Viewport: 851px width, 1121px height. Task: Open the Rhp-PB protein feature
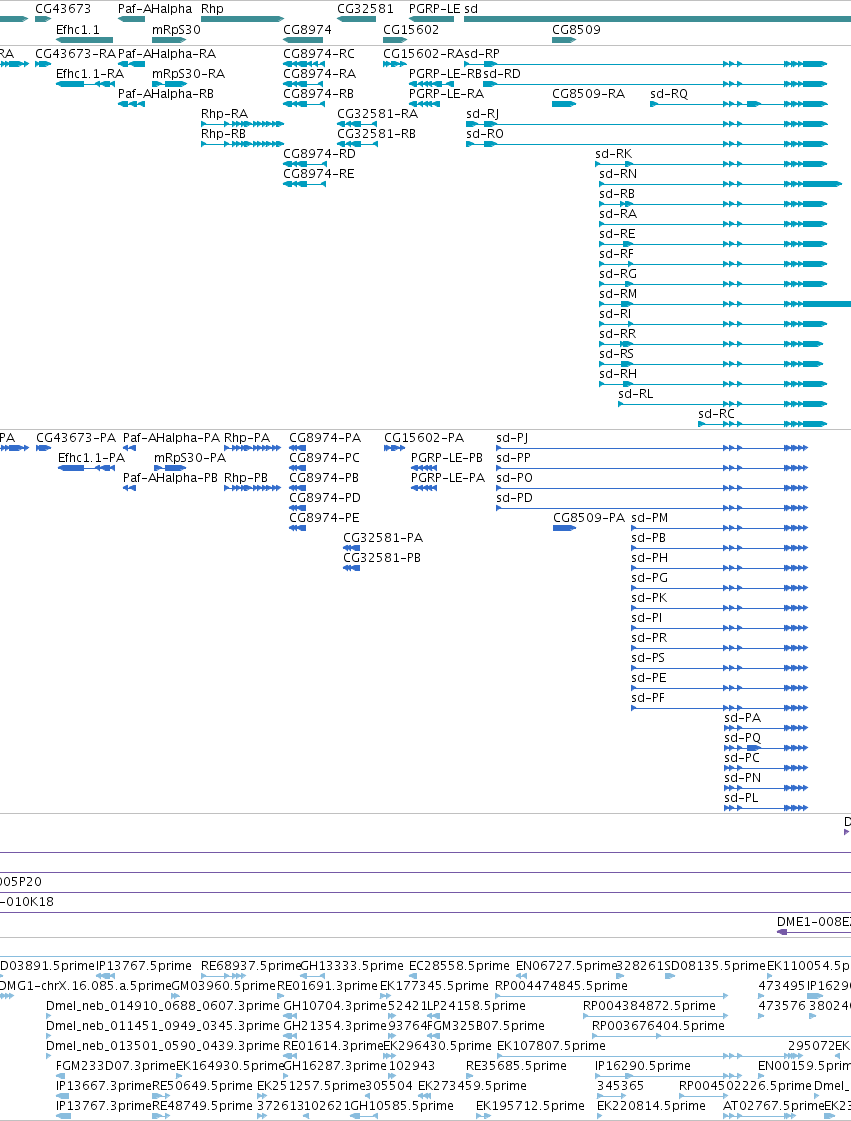coord(252,488)
